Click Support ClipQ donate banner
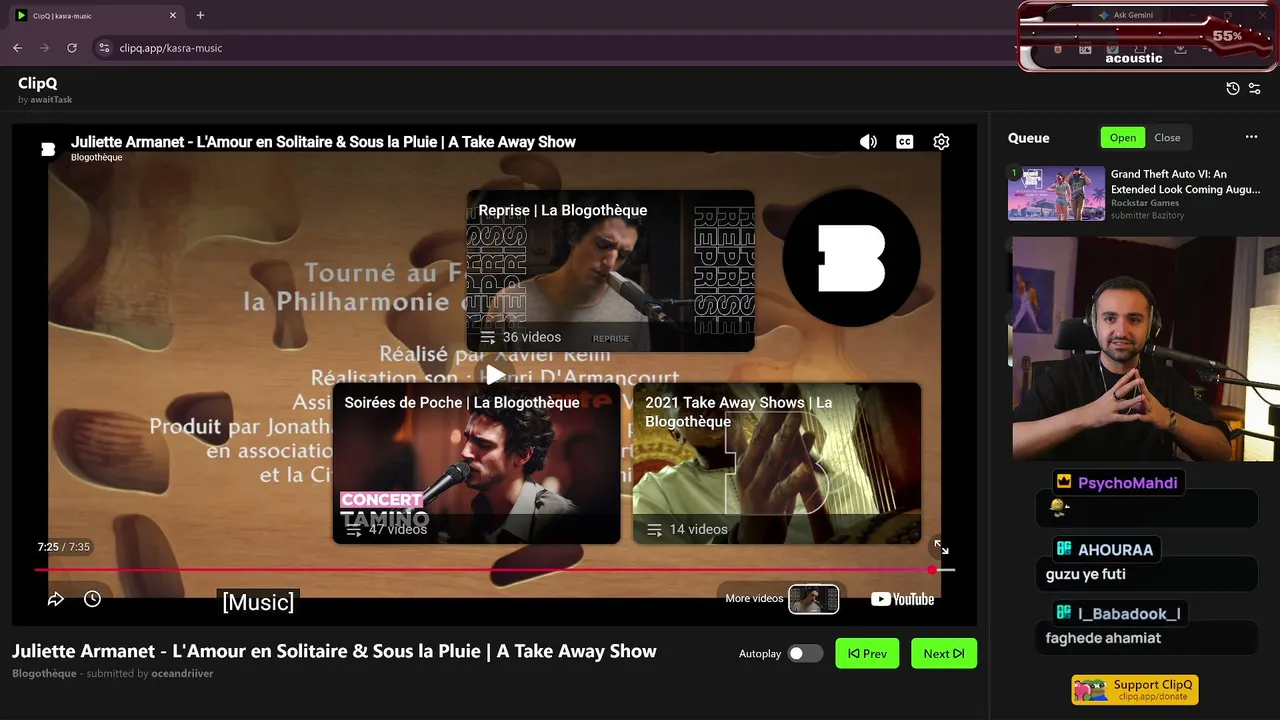The width and height of the screenshot is (1280, 720). 1135,690
